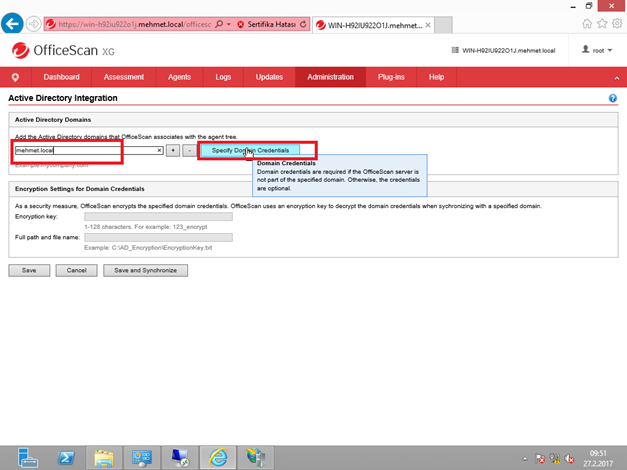Click the Cancel button

click(x=76, y=270)
